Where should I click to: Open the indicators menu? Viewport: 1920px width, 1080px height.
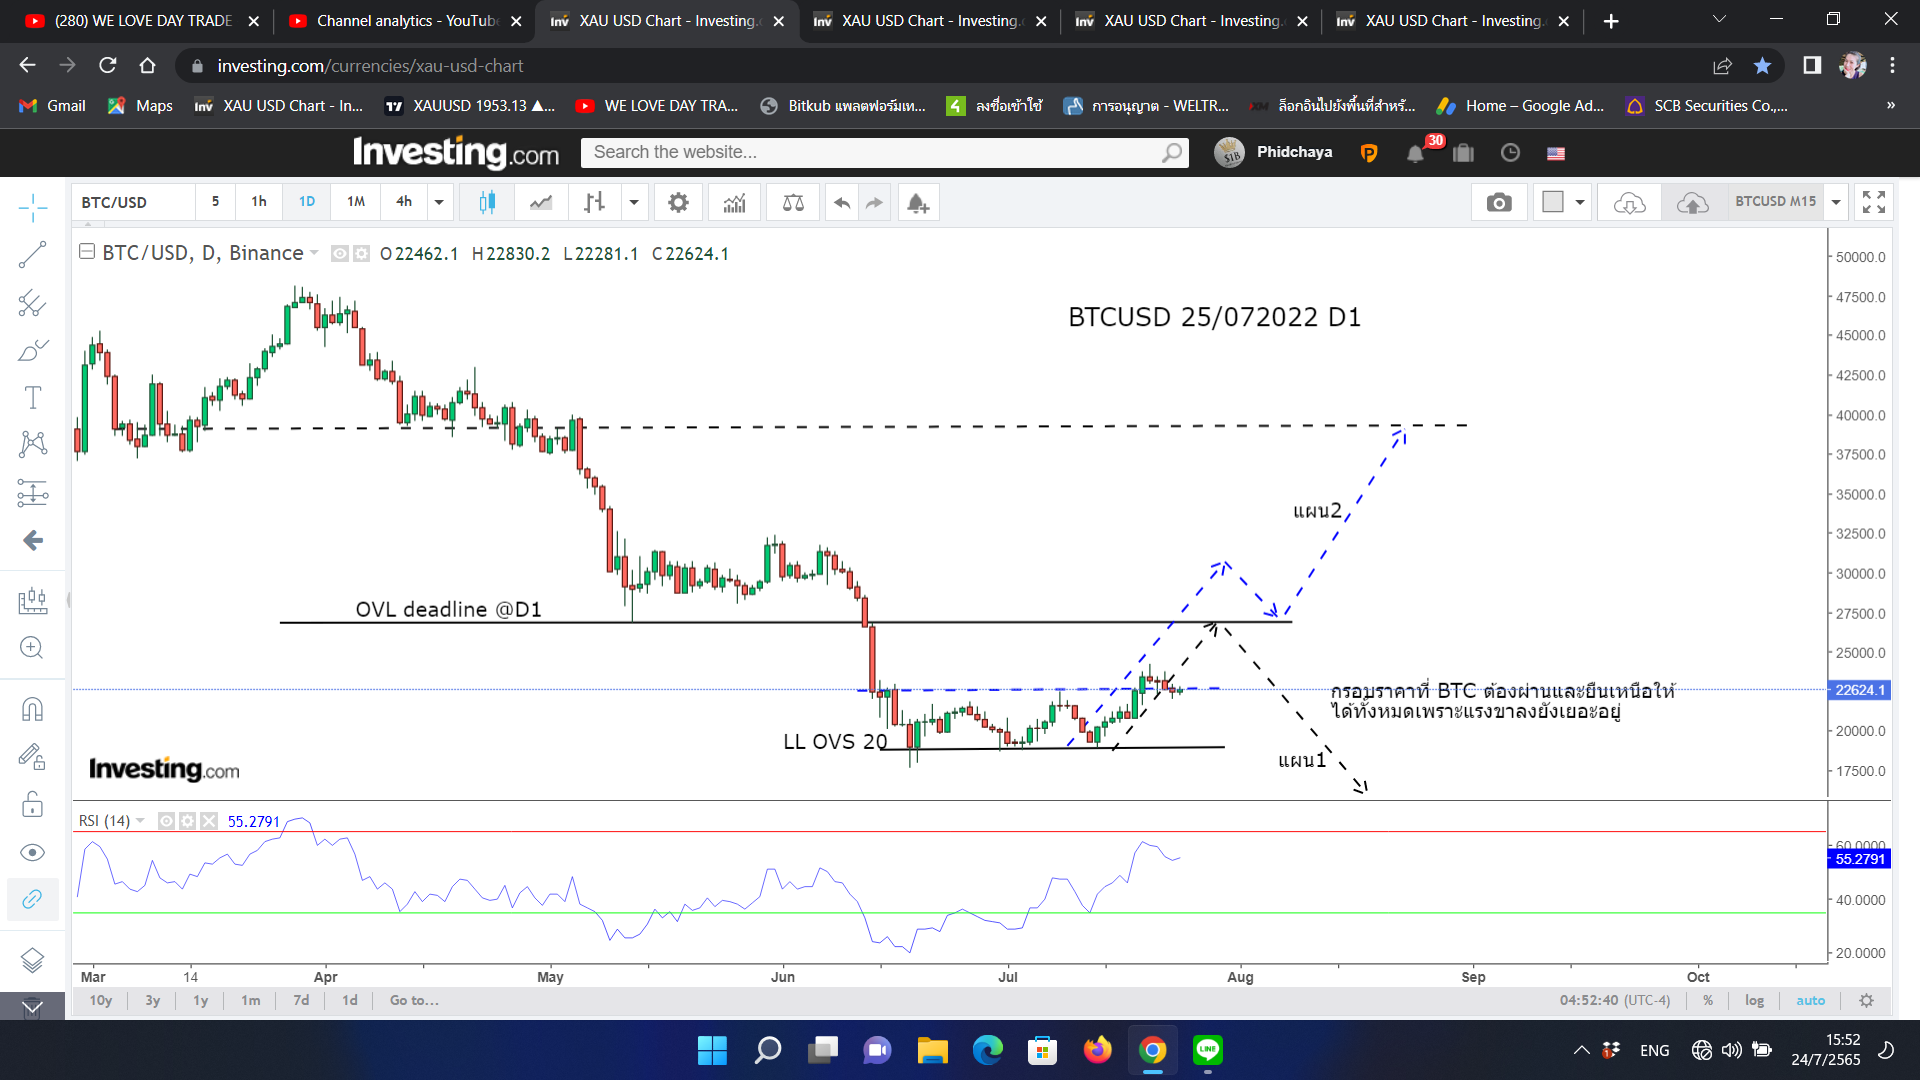pos(735,202)
